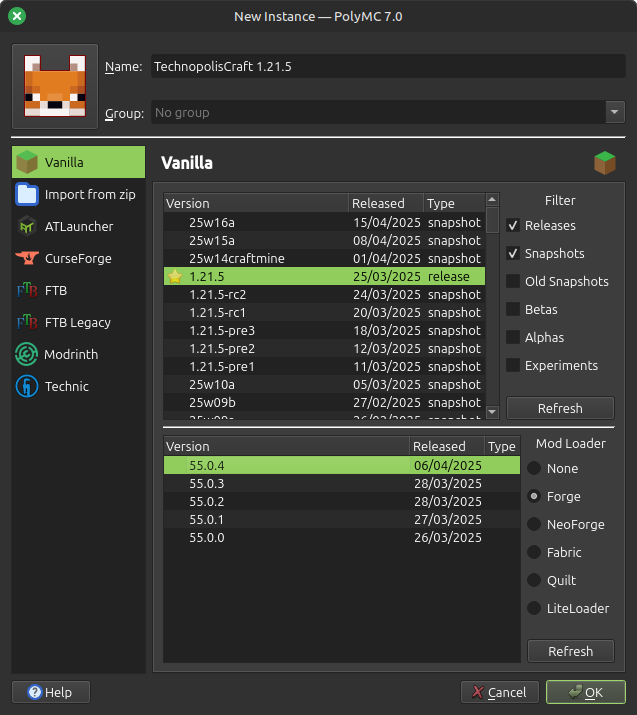Enable the Old Snapshots filter
The width and height of the screenshot is (637, 715).
point(513,281)
